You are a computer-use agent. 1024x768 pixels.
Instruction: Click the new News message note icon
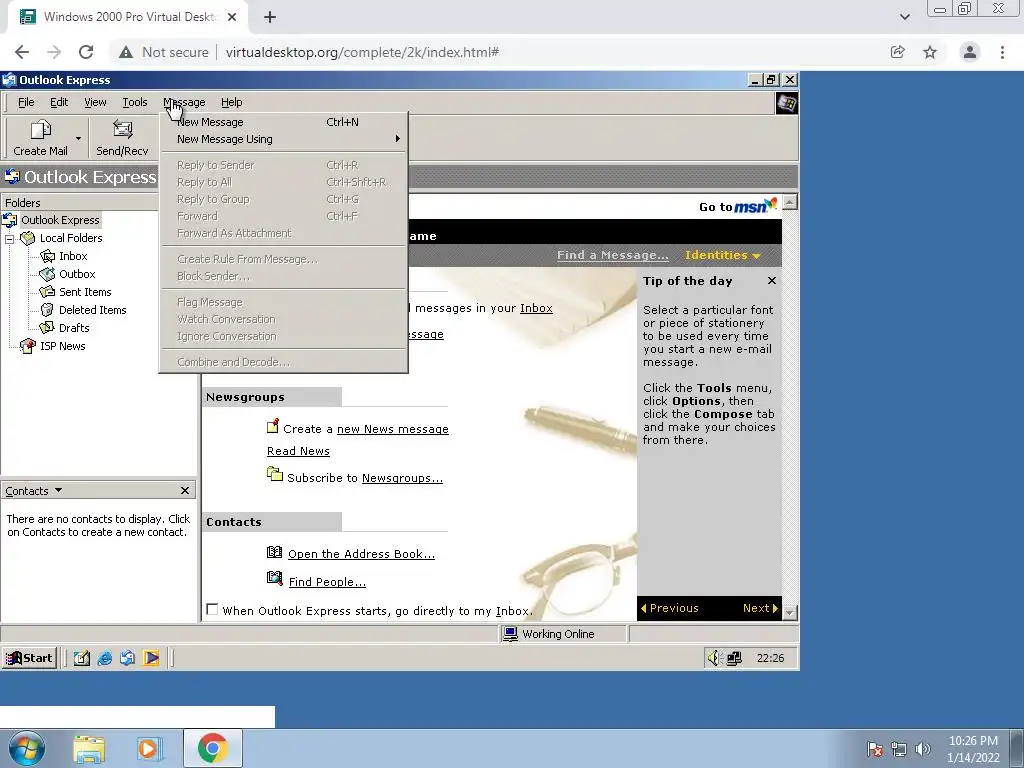[x=273, y=426]
